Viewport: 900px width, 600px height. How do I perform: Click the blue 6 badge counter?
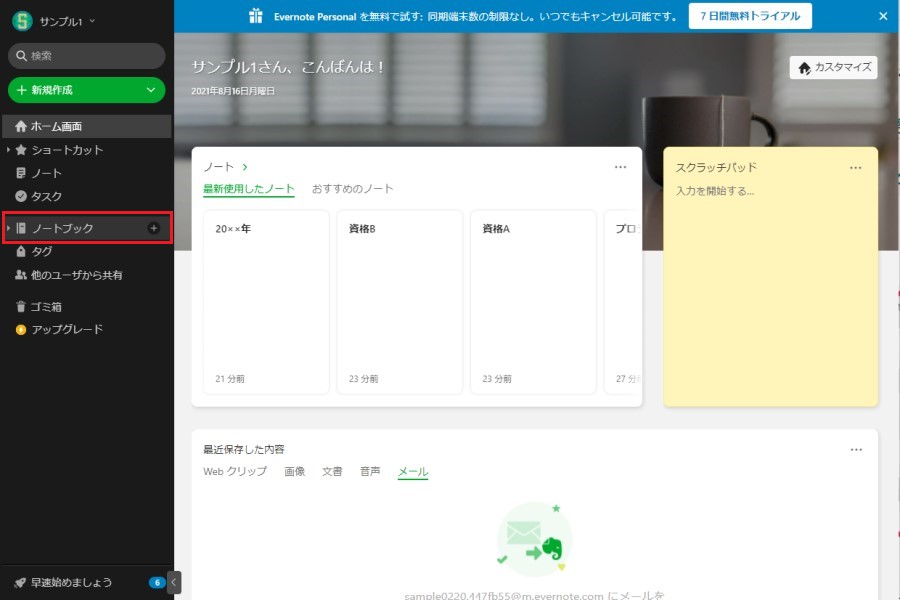click(157, 582)
